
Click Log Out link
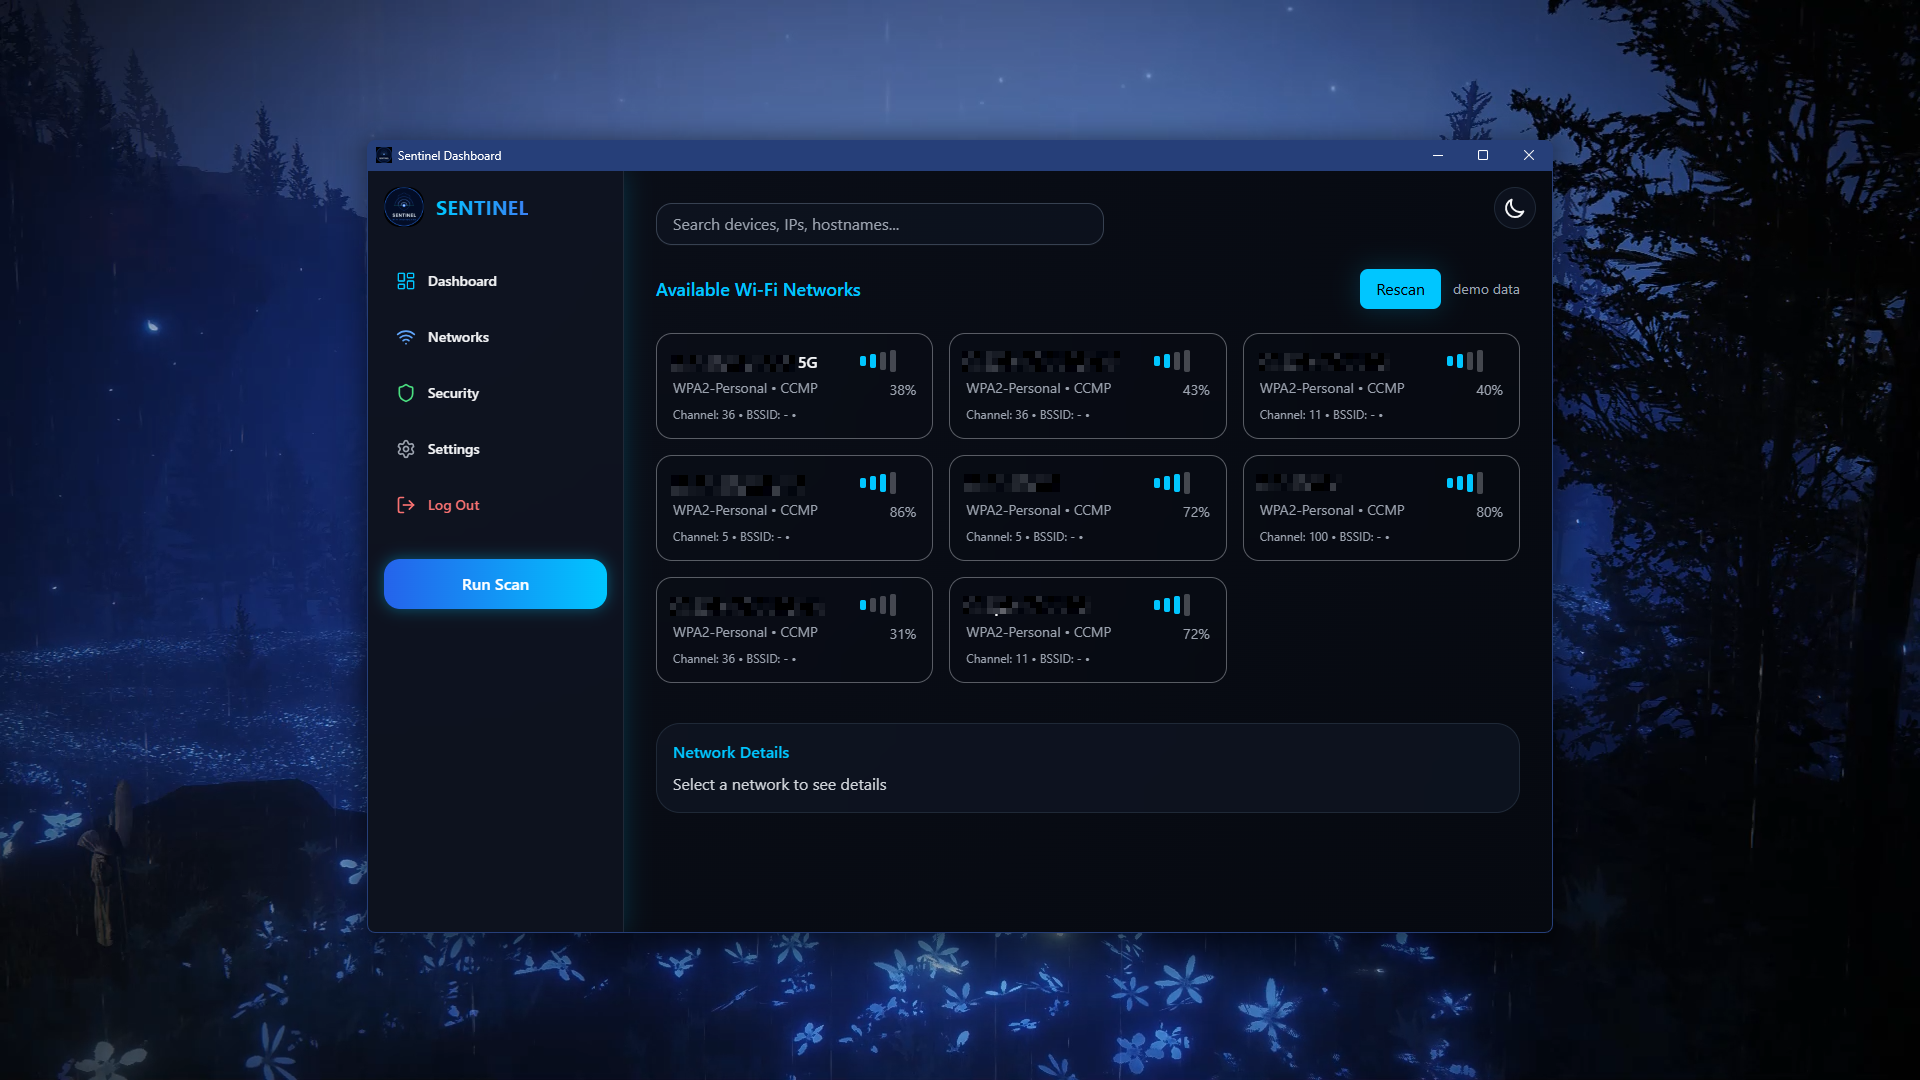(x=453, y=505)
